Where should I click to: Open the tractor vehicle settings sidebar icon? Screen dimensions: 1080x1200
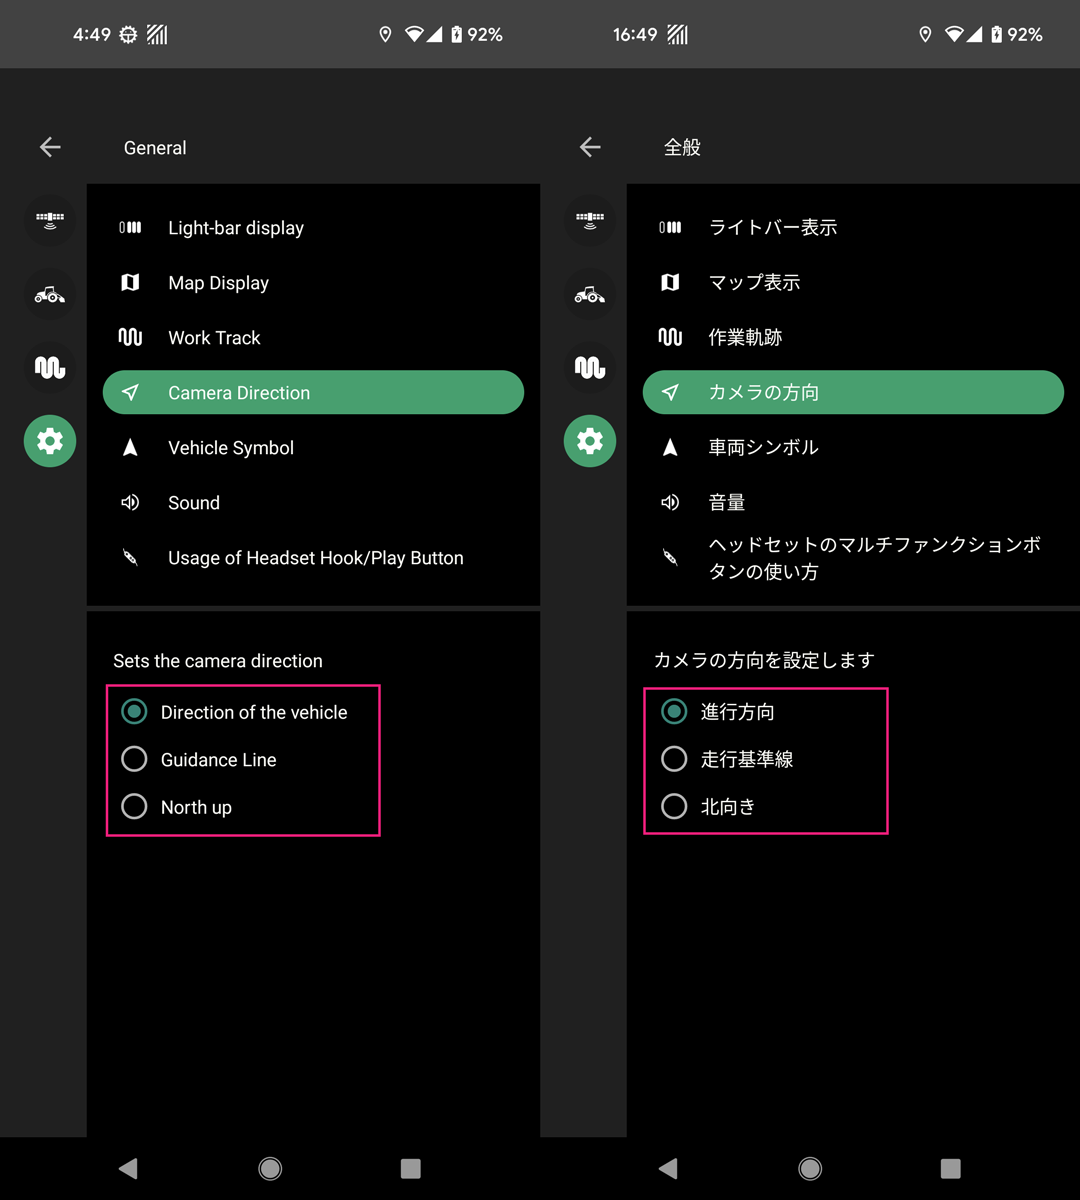(x=50, y=294)
